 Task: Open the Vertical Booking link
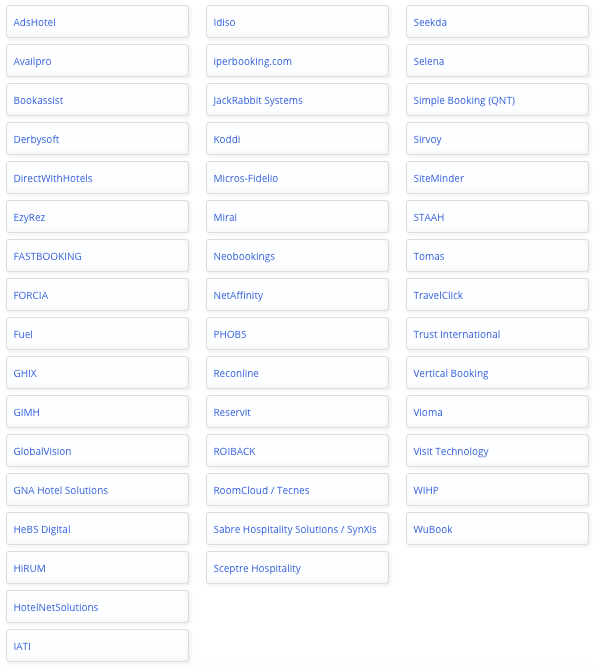(x=497, y=373)
